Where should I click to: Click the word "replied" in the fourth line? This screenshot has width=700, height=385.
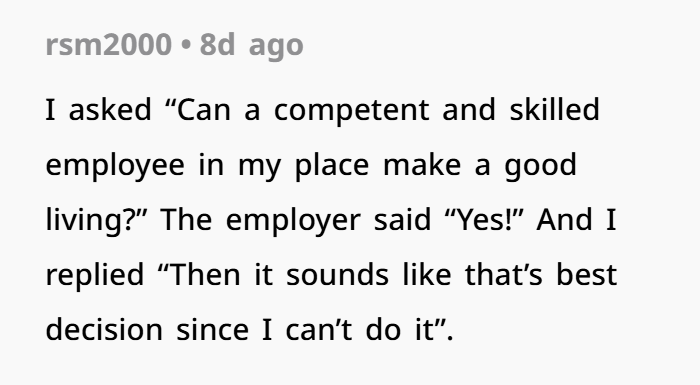(95, 276)
